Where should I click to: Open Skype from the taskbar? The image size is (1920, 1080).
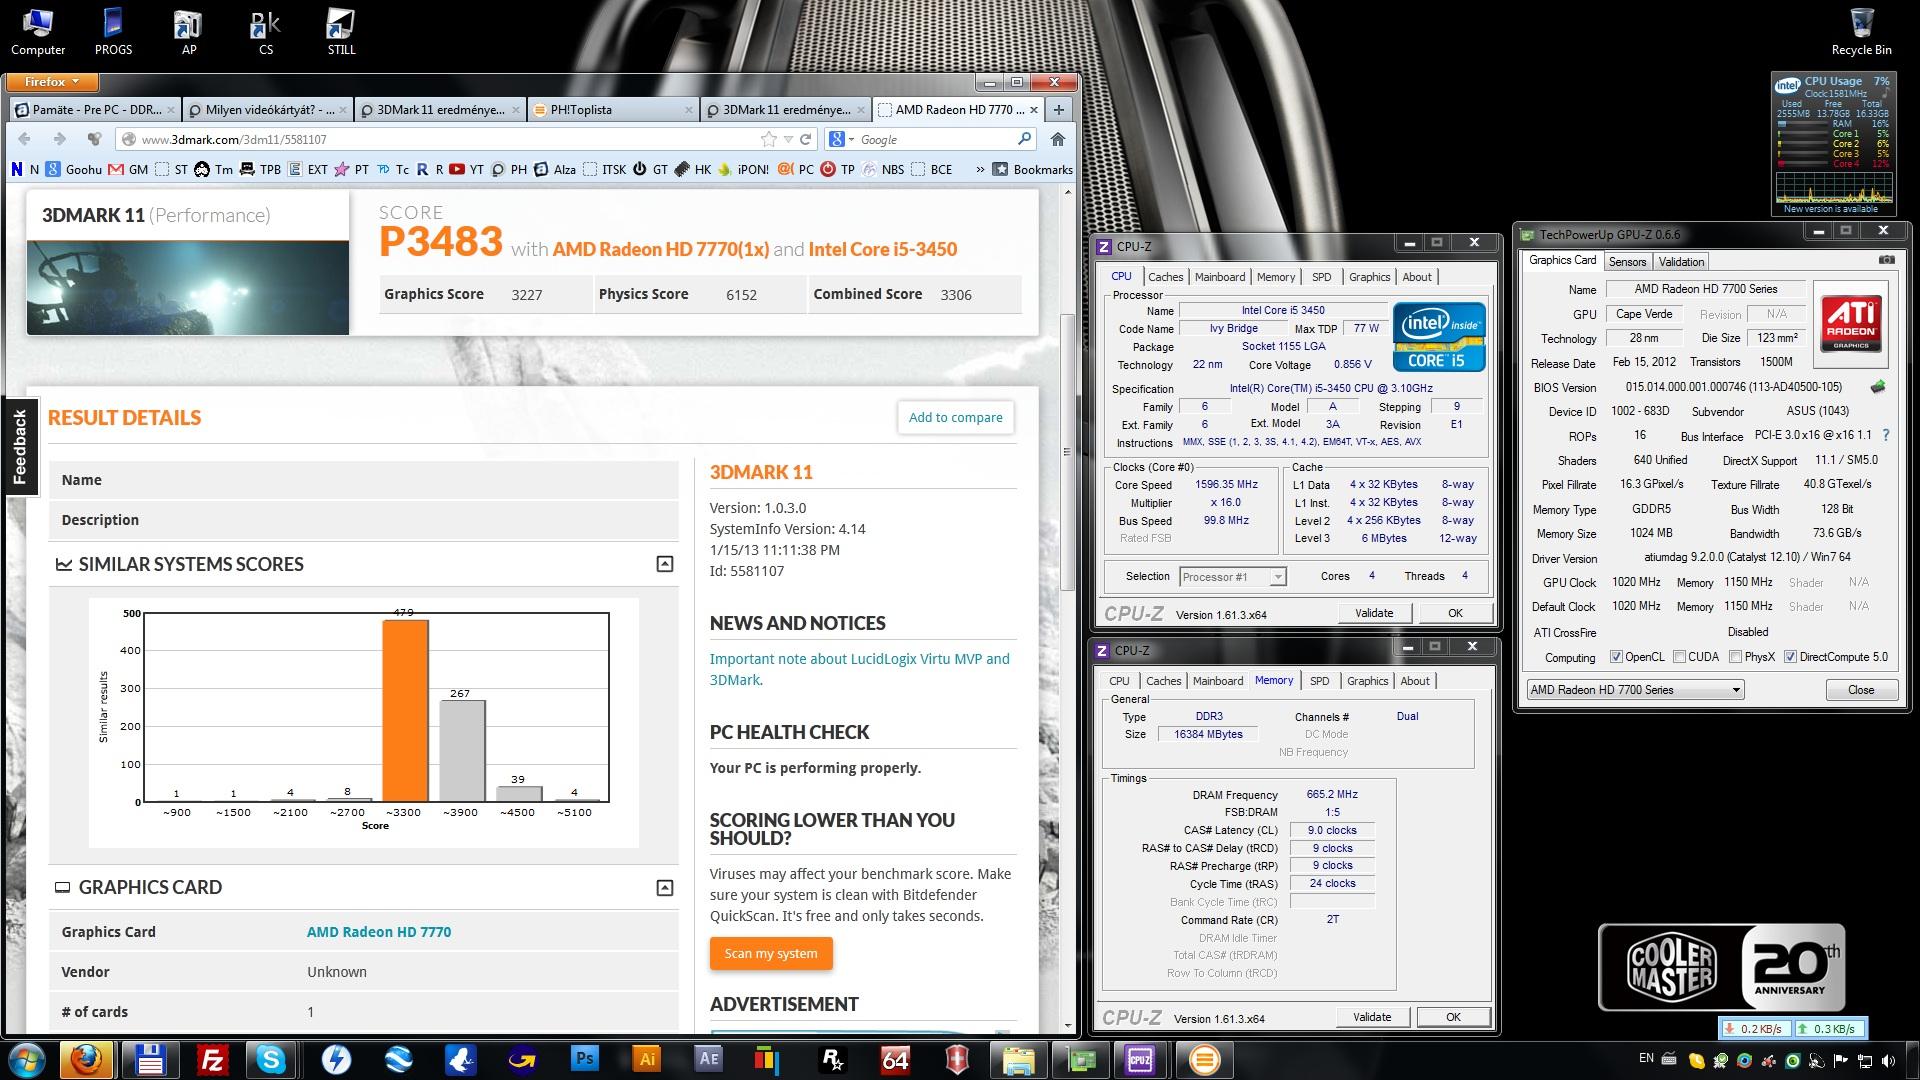271,1059
